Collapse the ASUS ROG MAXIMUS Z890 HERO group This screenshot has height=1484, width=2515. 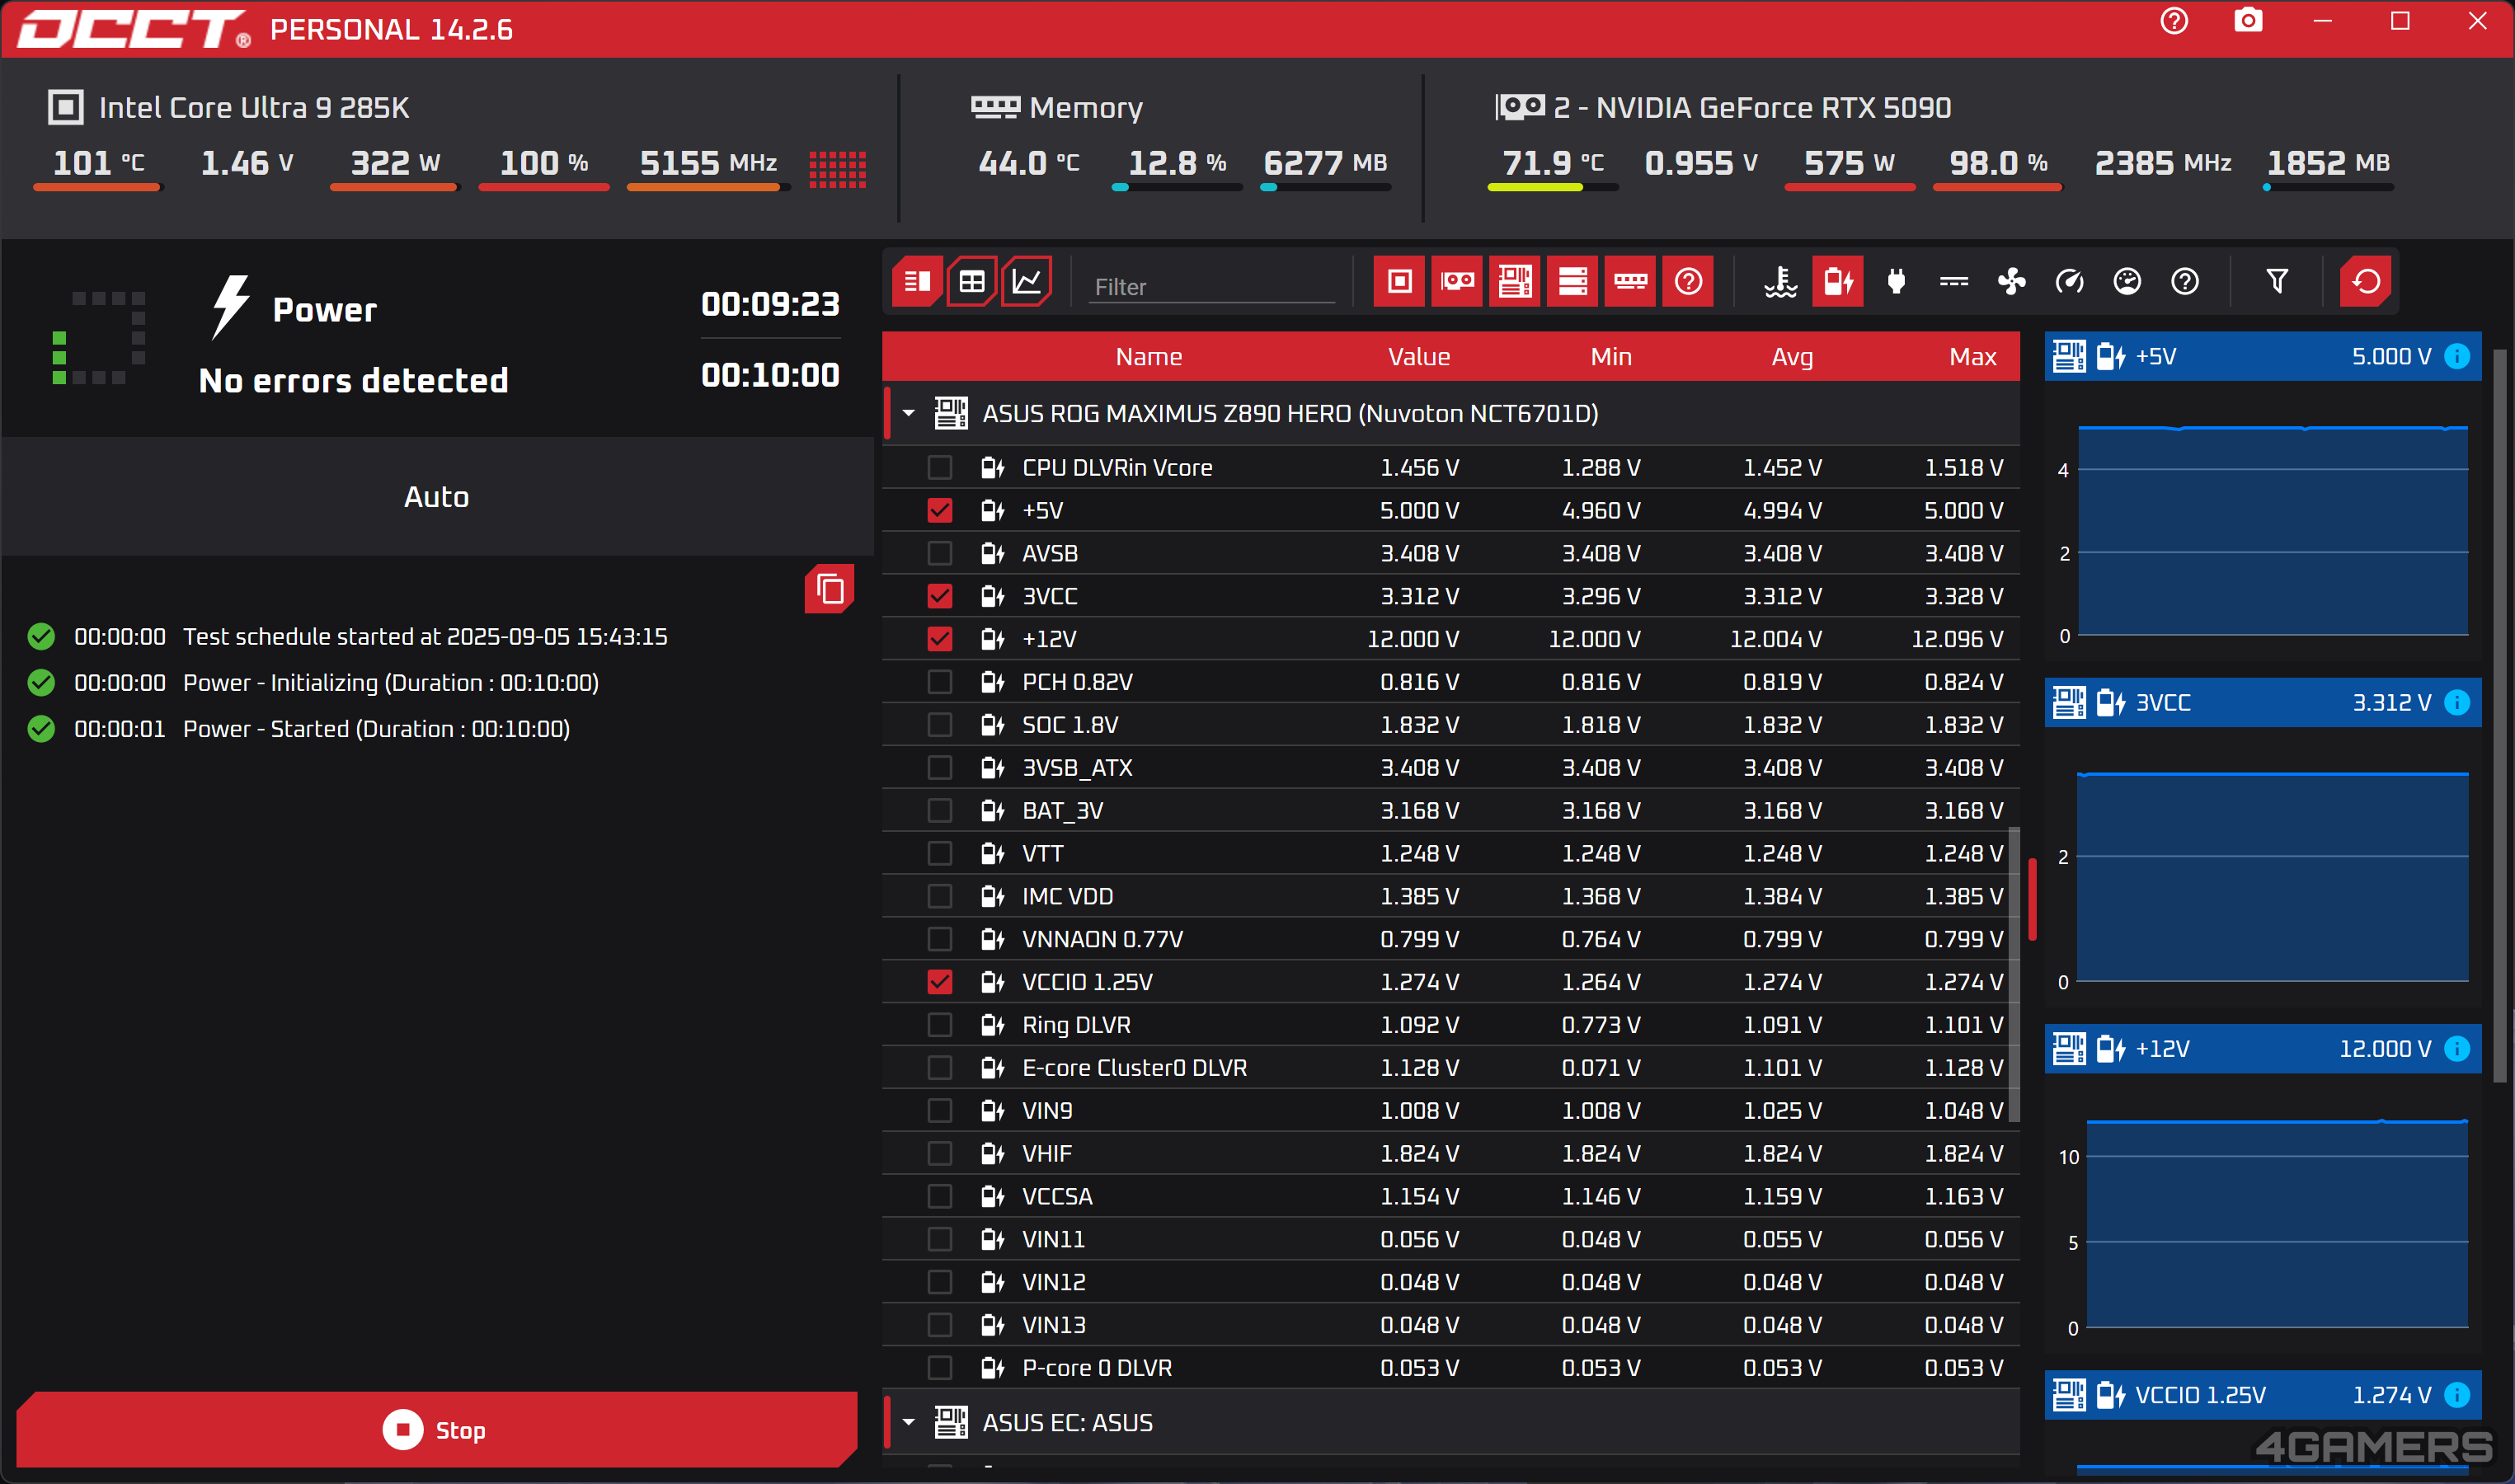click(x=909, y=413)
